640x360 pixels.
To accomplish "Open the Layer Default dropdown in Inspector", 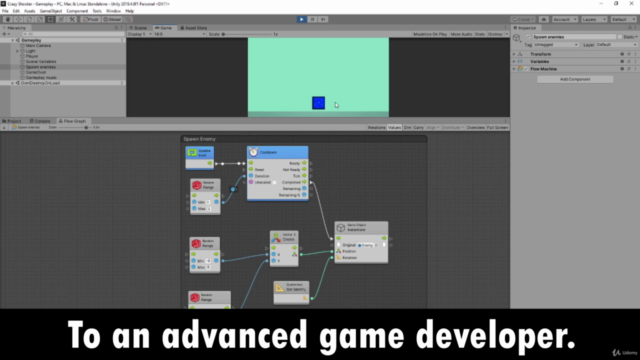I will 616,44.
